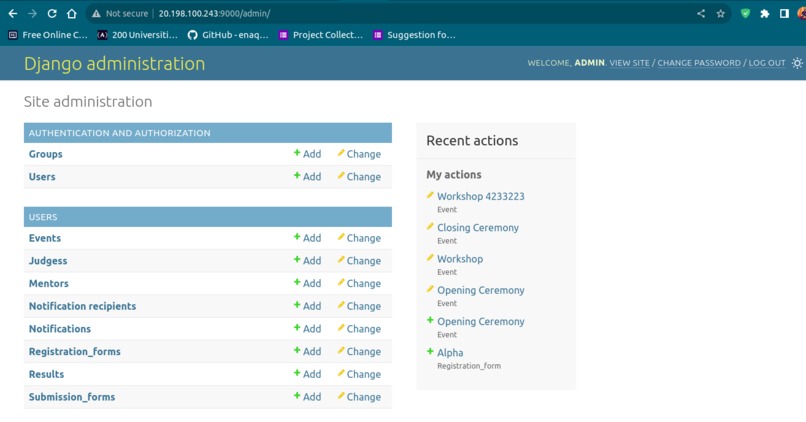The image size is (806, 422).
Task: Add a new Result
Action: tap(307, 374)
